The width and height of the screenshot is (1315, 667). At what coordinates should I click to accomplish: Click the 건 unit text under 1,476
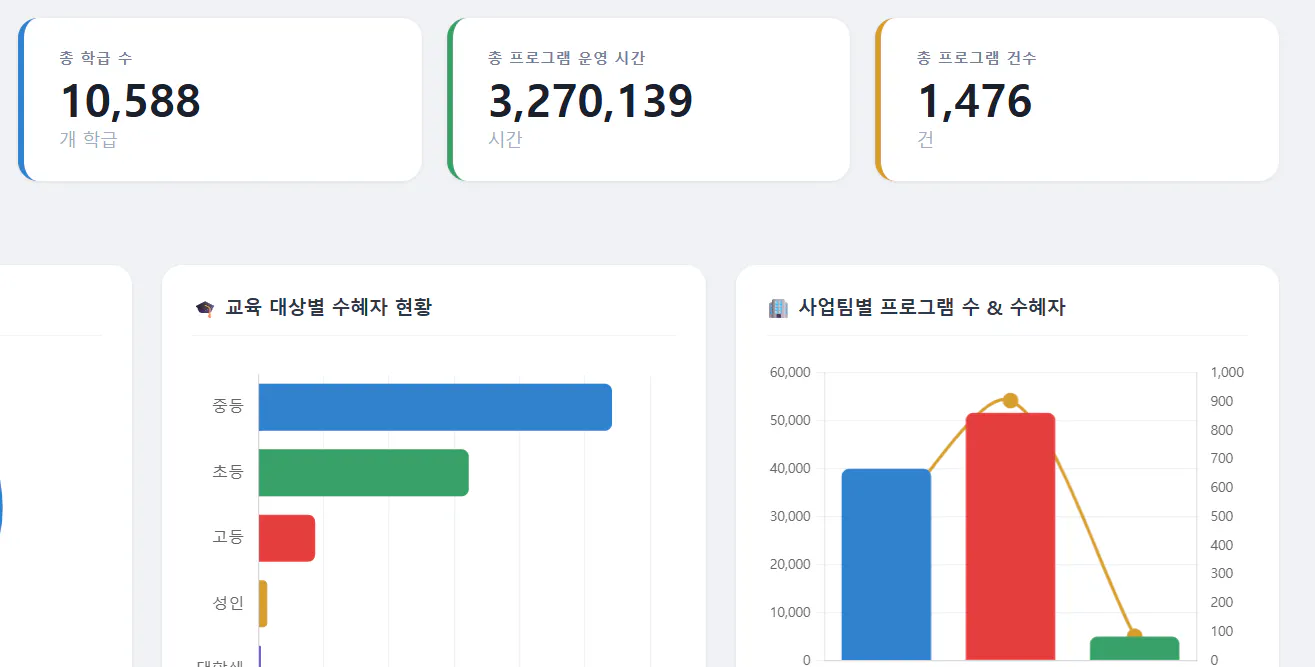pos(925,139)
